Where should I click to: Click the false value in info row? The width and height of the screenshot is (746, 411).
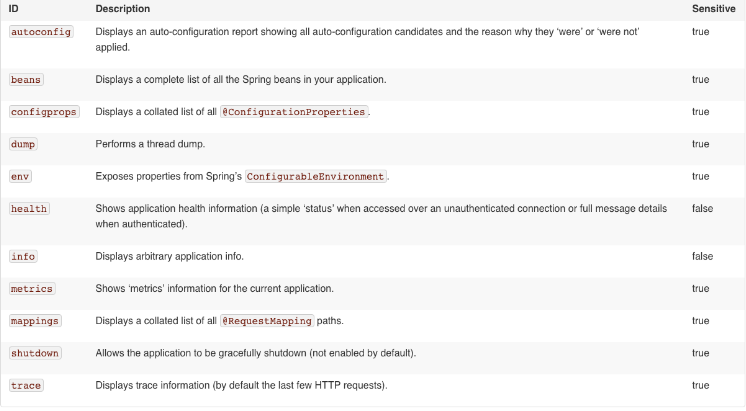click(702, 256)
